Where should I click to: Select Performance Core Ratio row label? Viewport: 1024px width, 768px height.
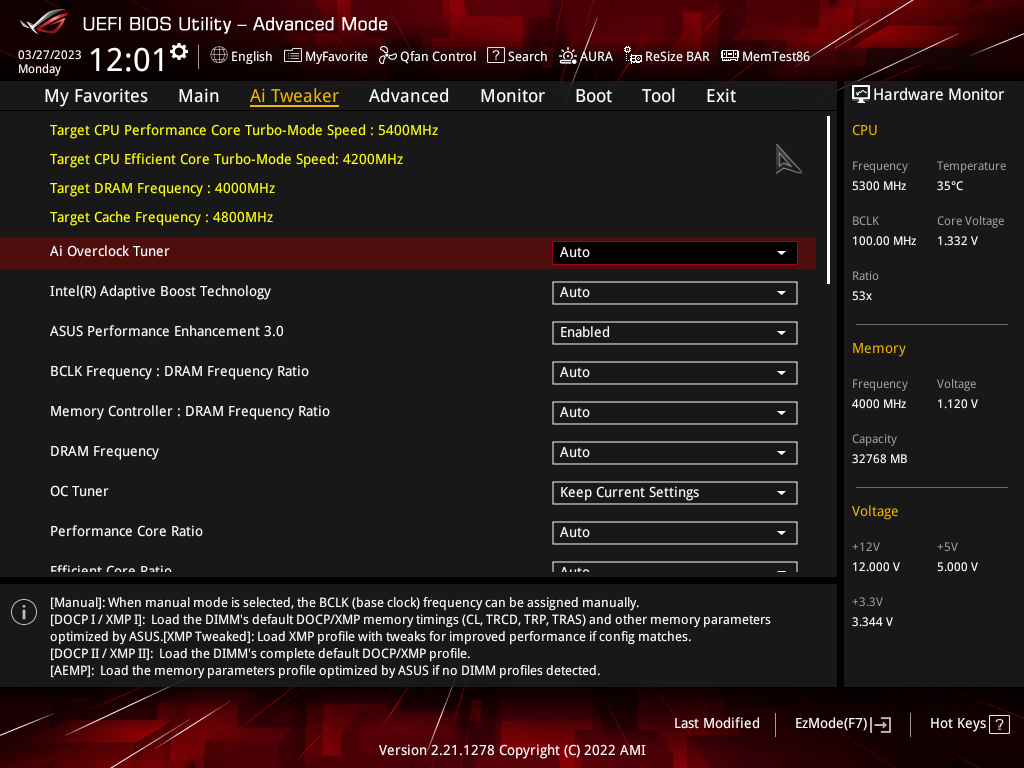coord(127,531)
